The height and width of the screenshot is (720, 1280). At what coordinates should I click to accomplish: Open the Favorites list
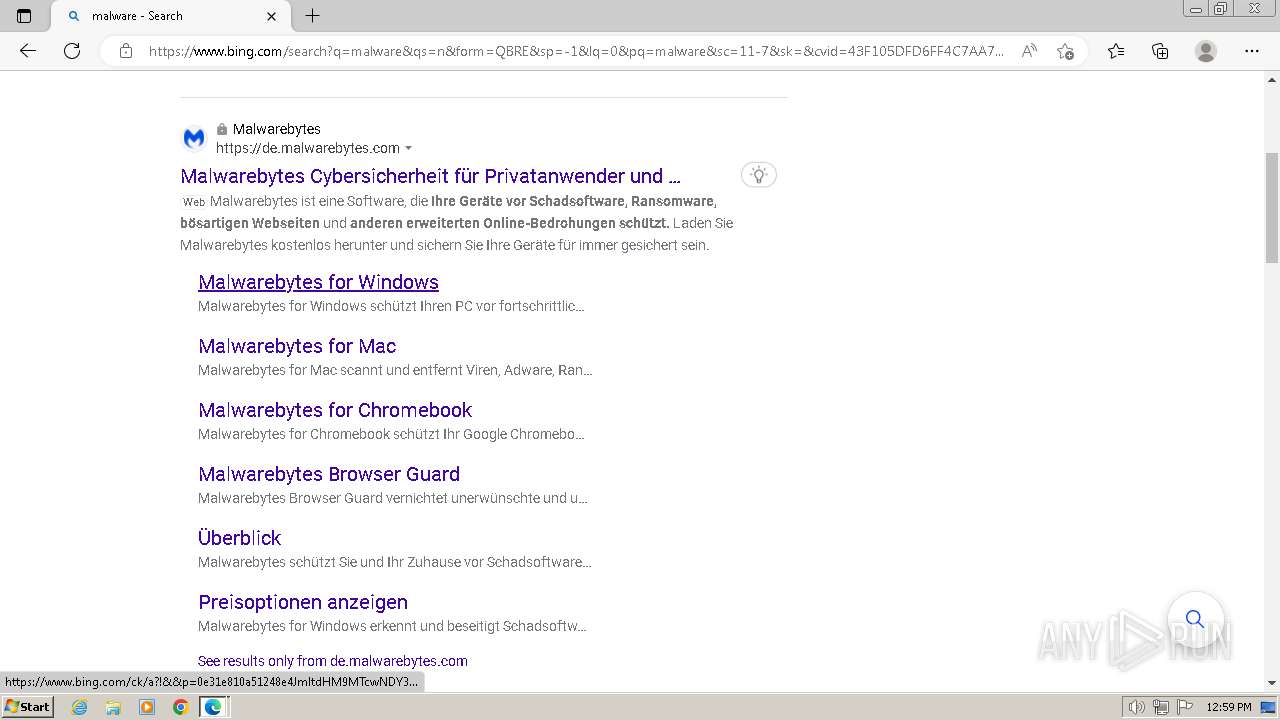[x=1116, y=51]
